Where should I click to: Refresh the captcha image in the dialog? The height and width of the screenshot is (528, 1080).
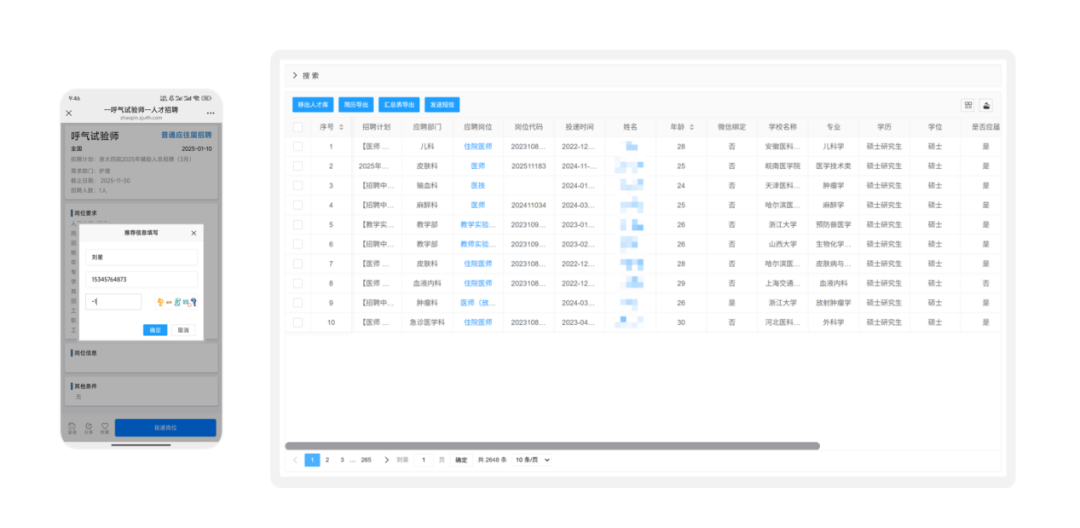tap(177, 302)
